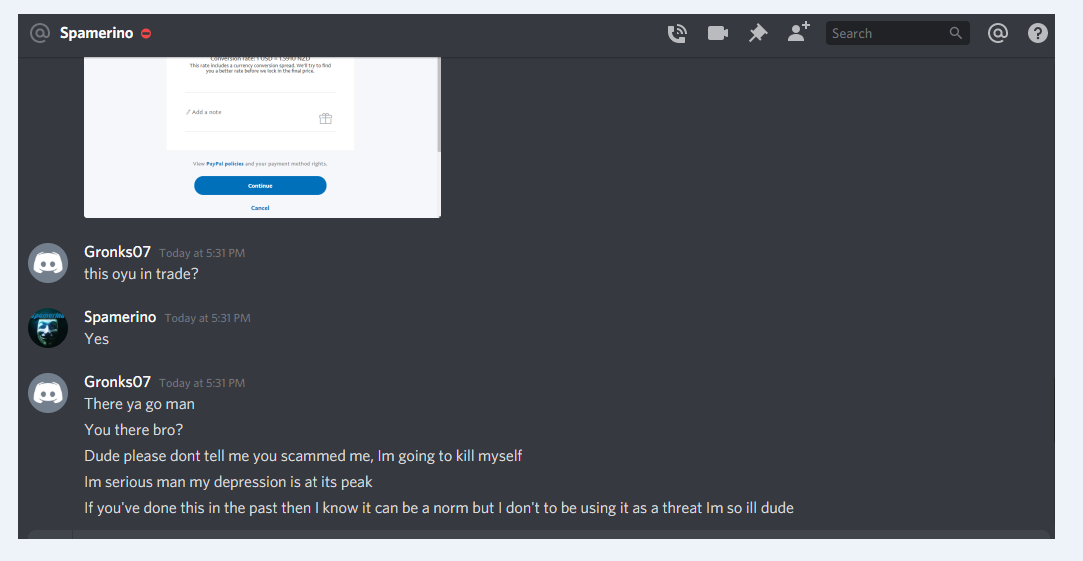
Task: Start a voice call with Spamerino
Action: 677,33
